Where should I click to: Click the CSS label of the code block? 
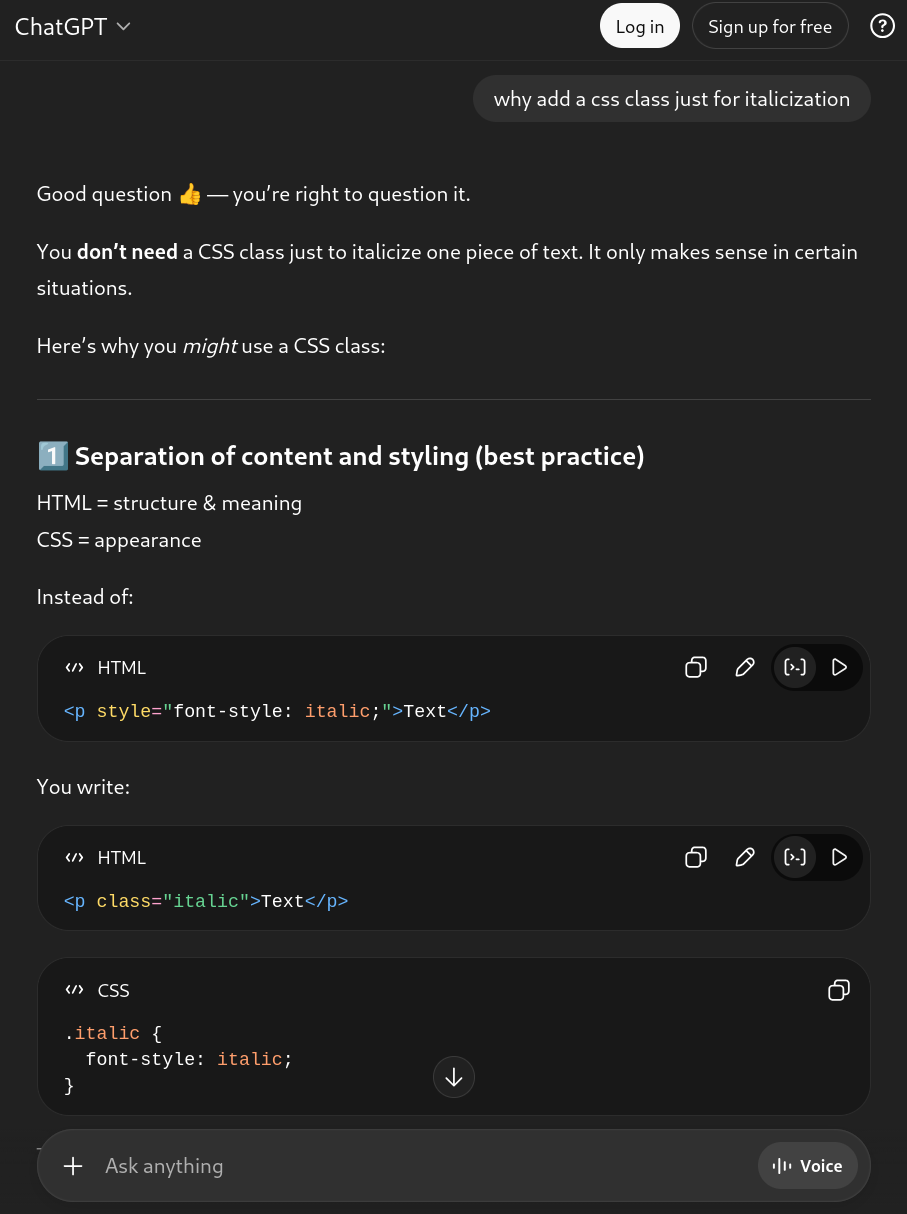[x=113, y=991]
